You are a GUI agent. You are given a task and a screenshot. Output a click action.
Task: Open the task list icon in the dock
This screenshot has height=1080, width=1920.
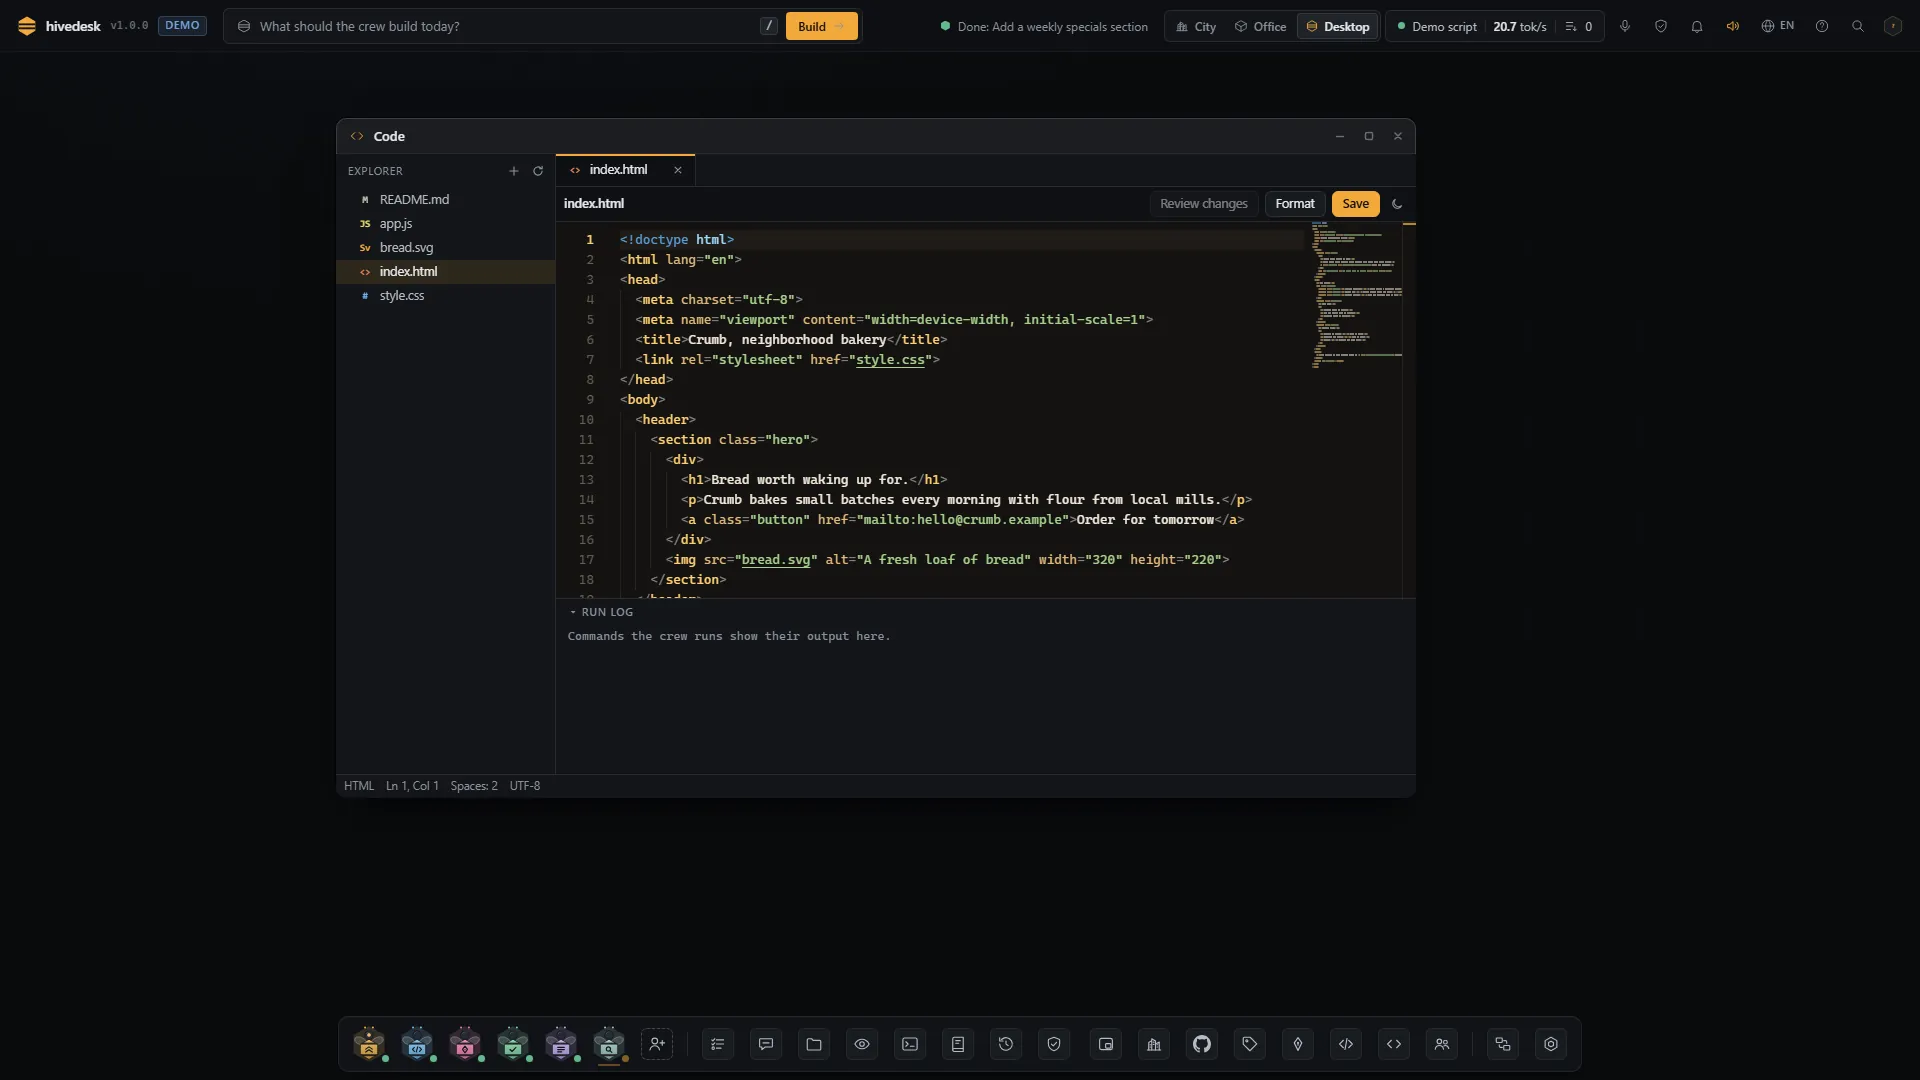[x=718, y=1044]
